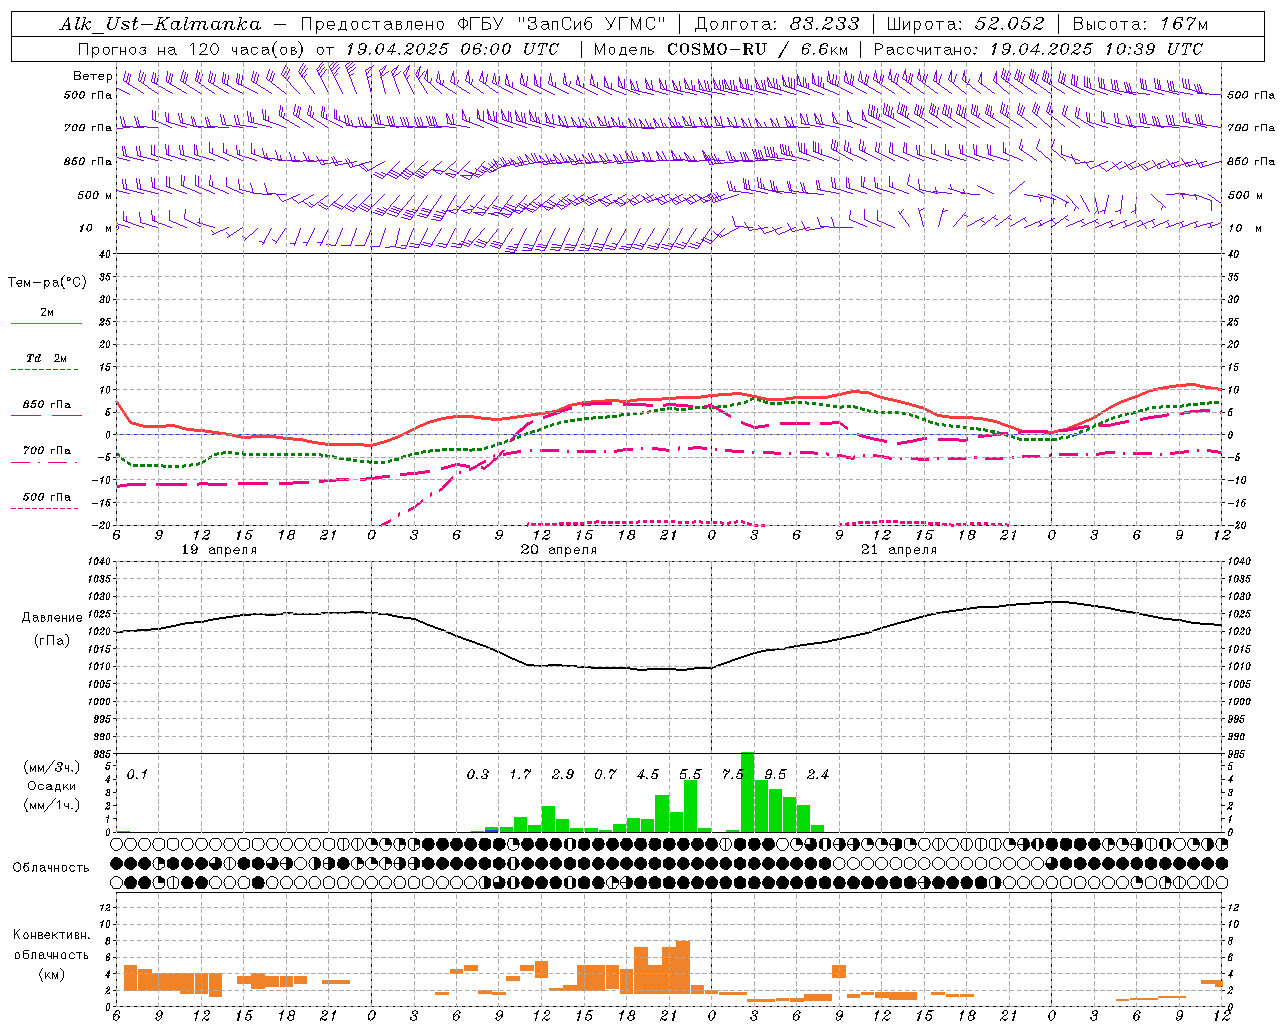
Task: Click the tallest green precipitation bar
Action: [x=747, y=792]
